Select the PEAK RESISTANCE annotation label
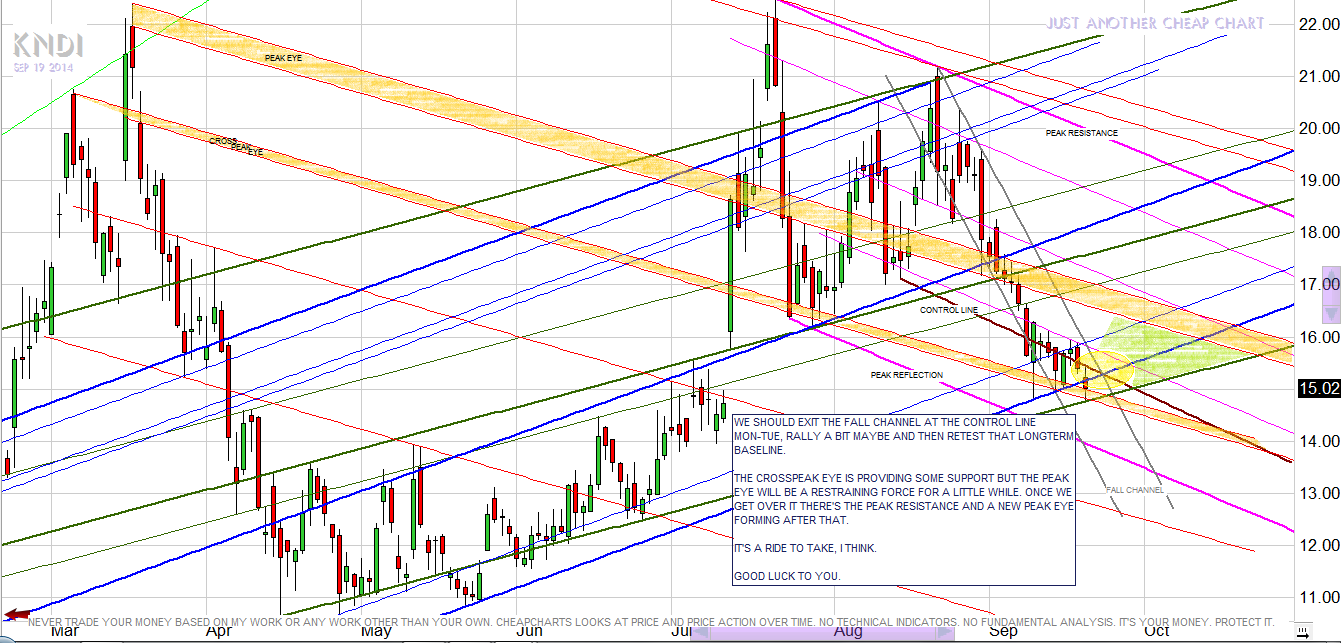This screenshot has width=1341, height=643. click(1081, 133)
